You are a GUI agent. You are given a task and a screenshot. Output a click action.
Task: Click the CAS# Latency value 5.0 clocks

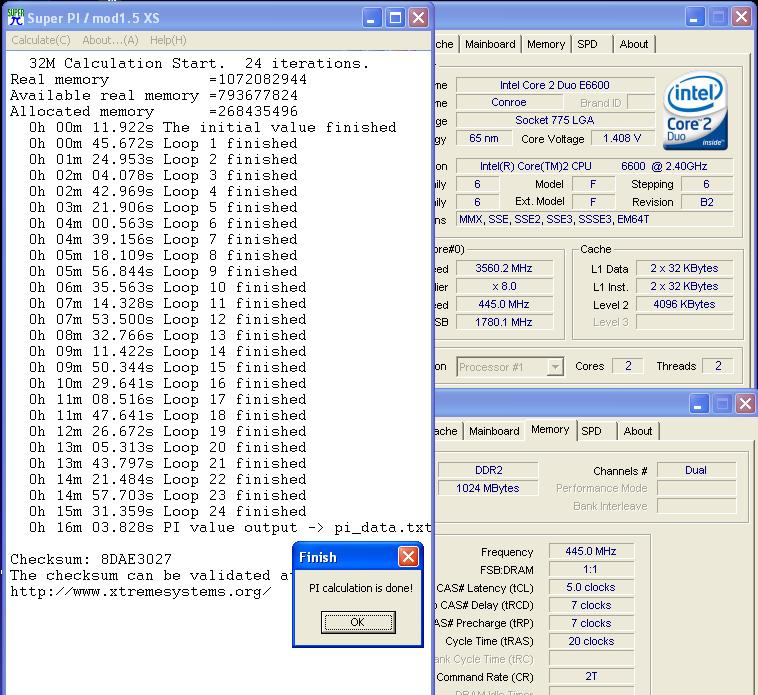click(x=591, y=587)
